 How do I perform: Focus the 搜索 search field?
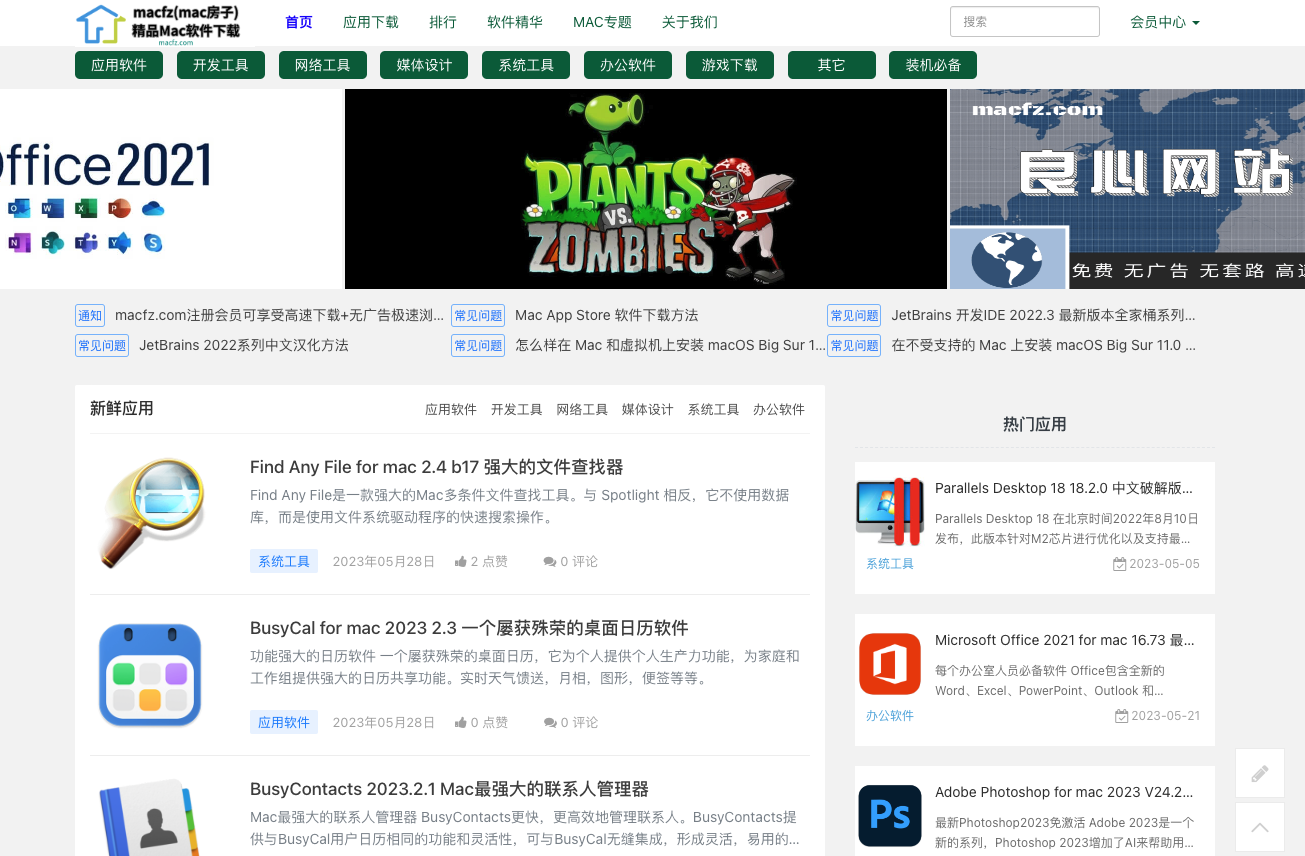click(1025, 22)
